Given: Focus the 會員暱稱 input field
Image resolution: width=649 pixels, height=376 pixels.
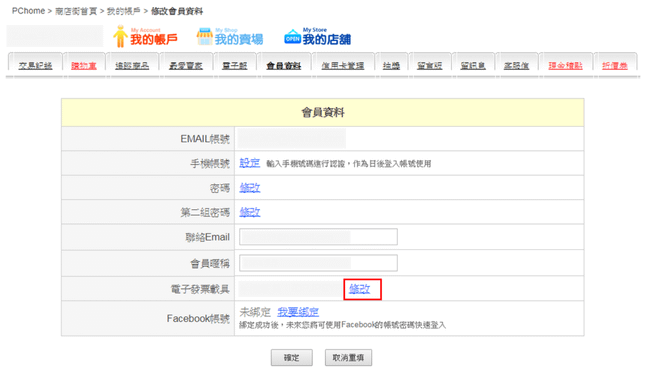Looking at the screenshot, I should (318, 263).
